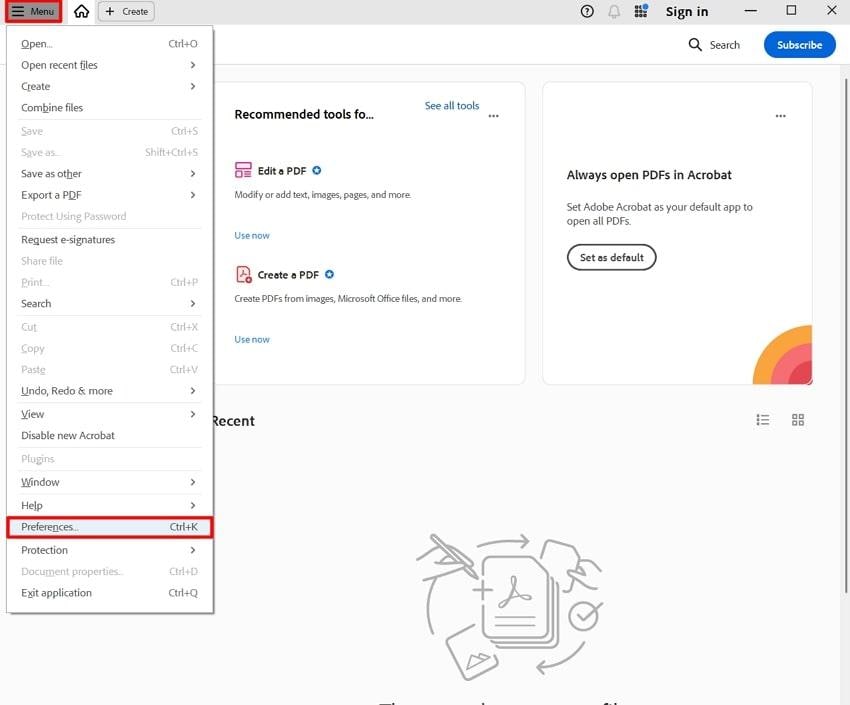Open the hamburger Menu button
The height and width of the screenshot is (705, 850).
coord(33,11)
